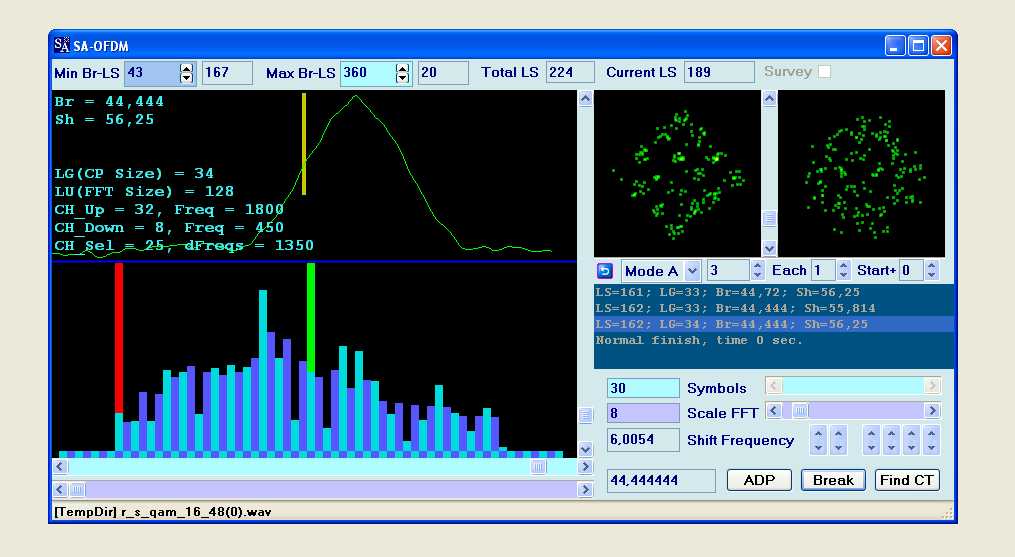Click constellation panel scrollbar up arrow
The height and width of the screenshot is (557, 1015).
coord(769,98)
